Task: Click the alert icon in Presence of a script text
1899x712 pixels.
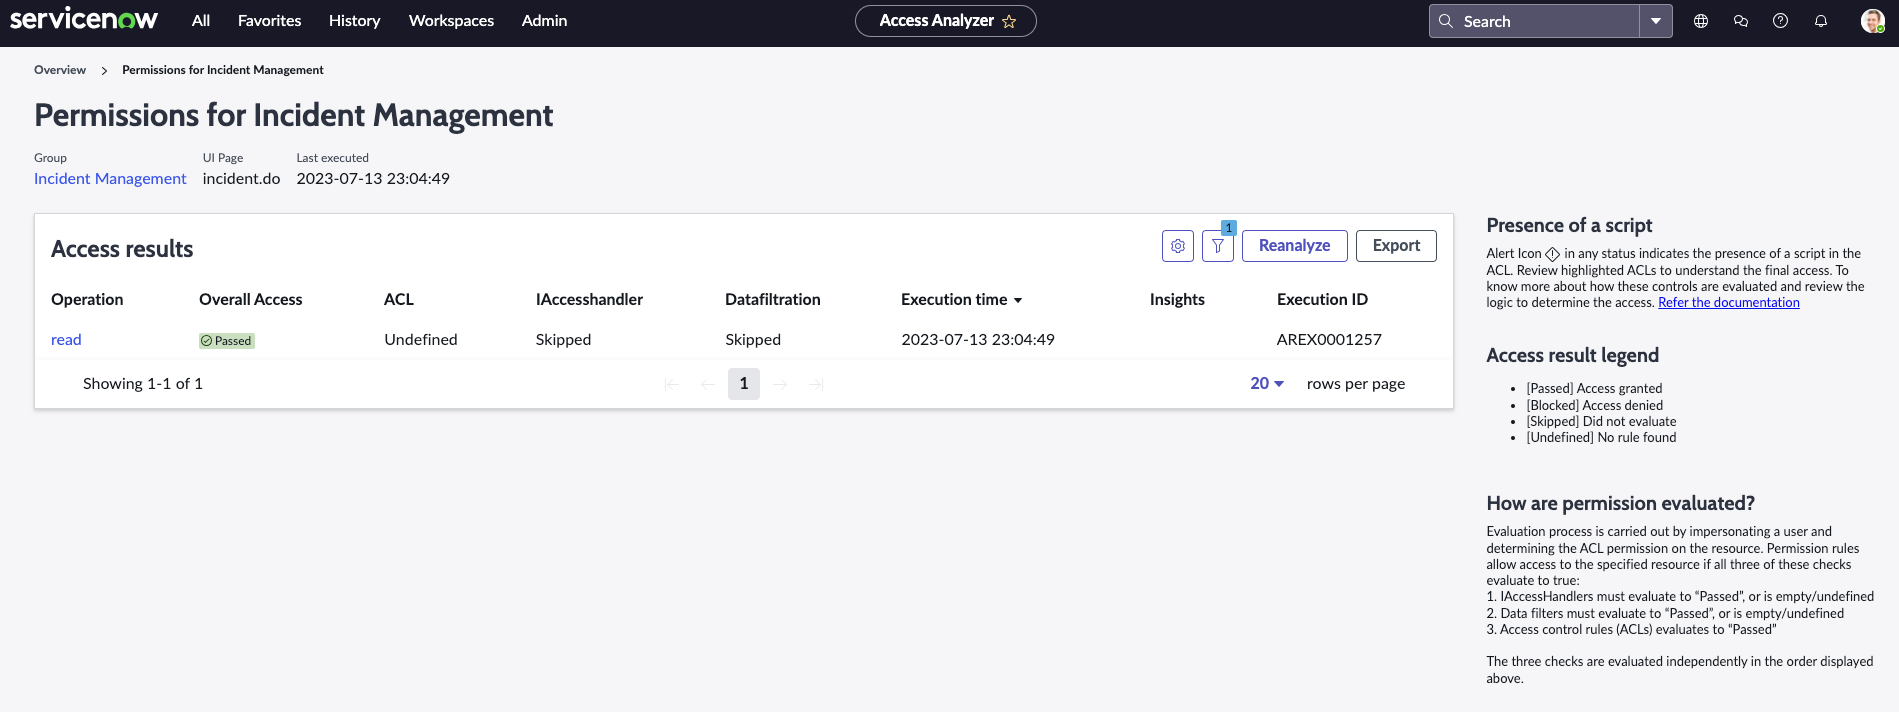Action: pos(1553,254)
